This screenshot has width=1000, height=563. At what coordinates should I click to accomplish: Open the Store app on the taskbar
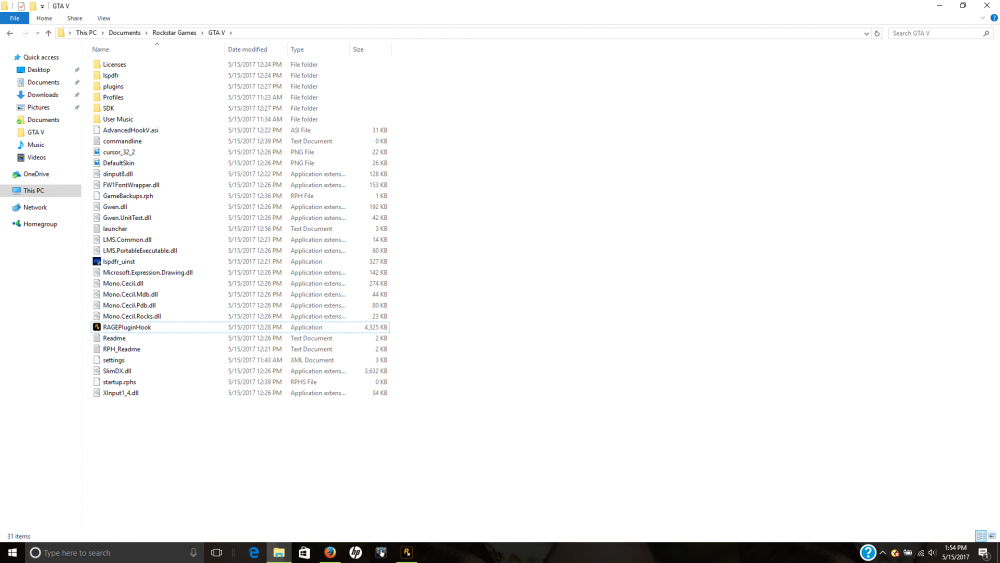(304, 553)
